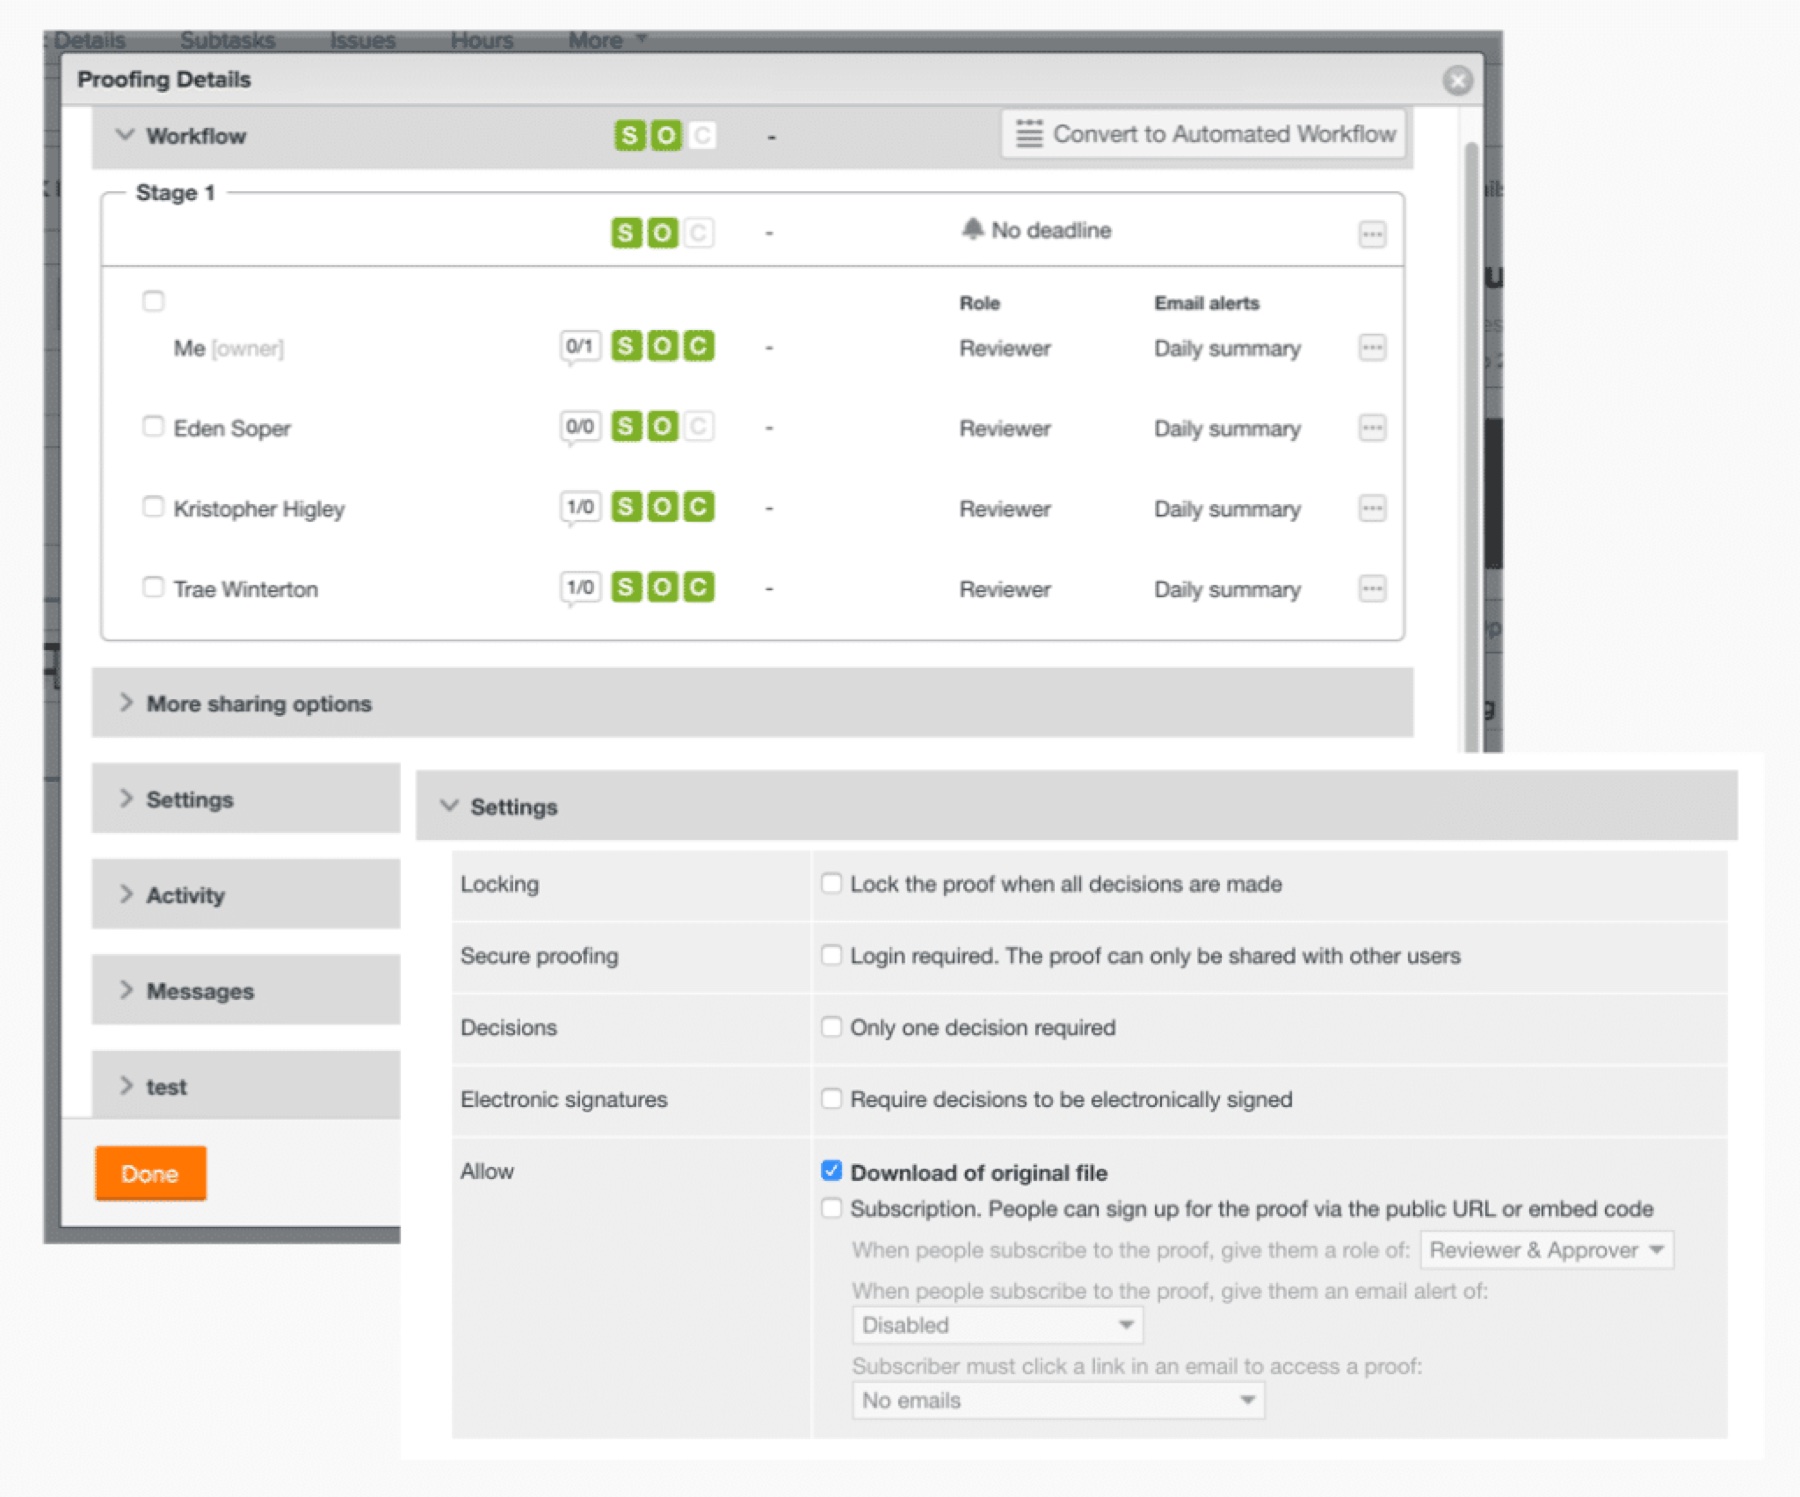Open more options for Eden Soper row

tap(1372, 428)
